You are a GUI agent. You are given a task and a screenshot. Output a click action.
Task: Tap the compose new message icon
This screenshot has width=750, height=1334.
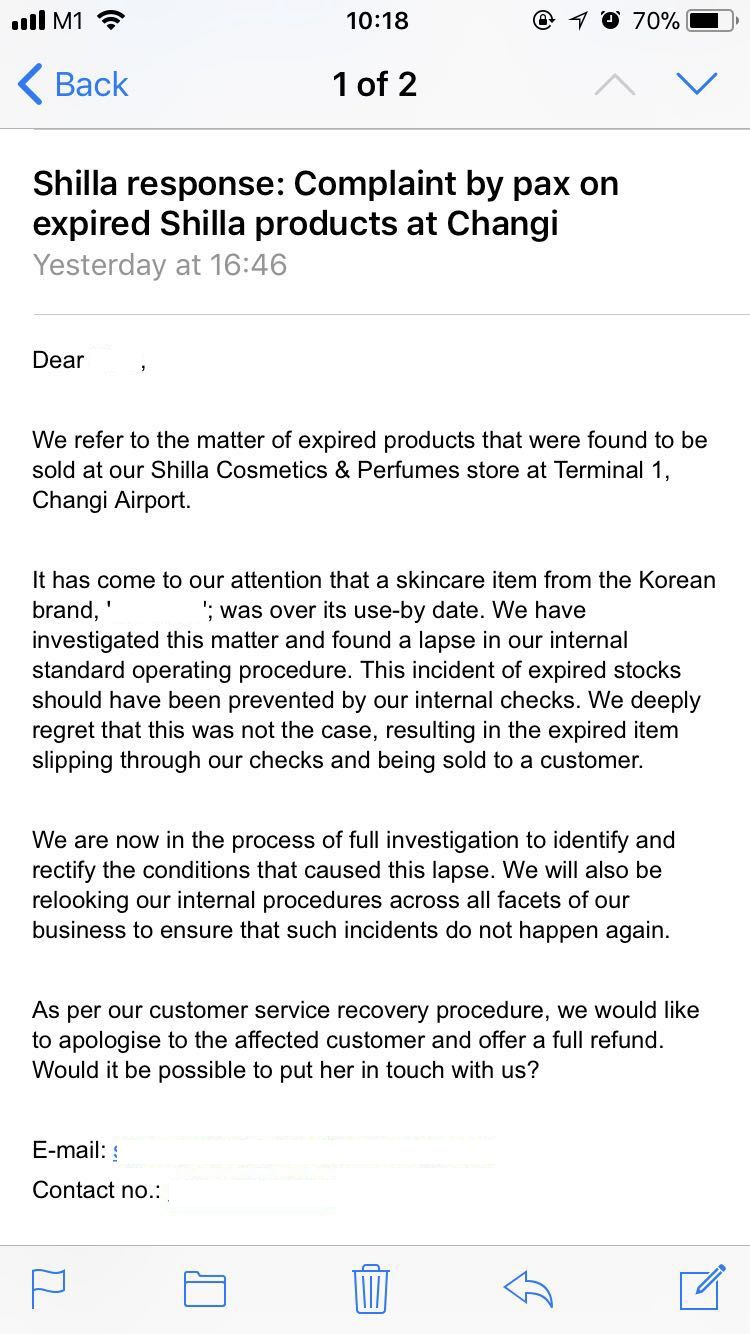702,1287
